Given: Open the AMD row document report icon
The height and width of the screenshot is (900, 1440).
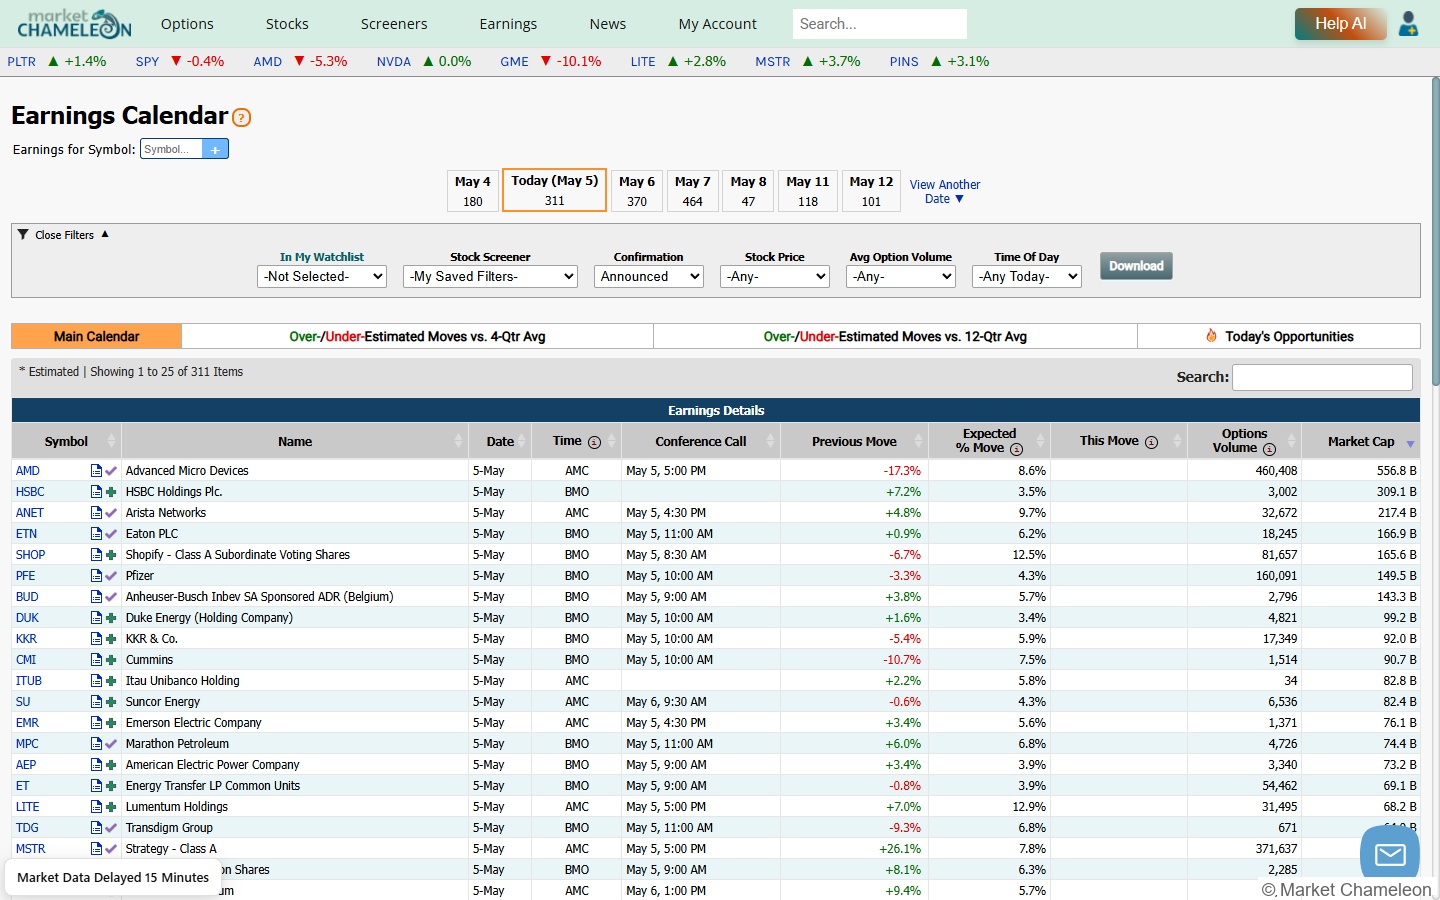Looking at the screenshot, I should tap(96, 471).
